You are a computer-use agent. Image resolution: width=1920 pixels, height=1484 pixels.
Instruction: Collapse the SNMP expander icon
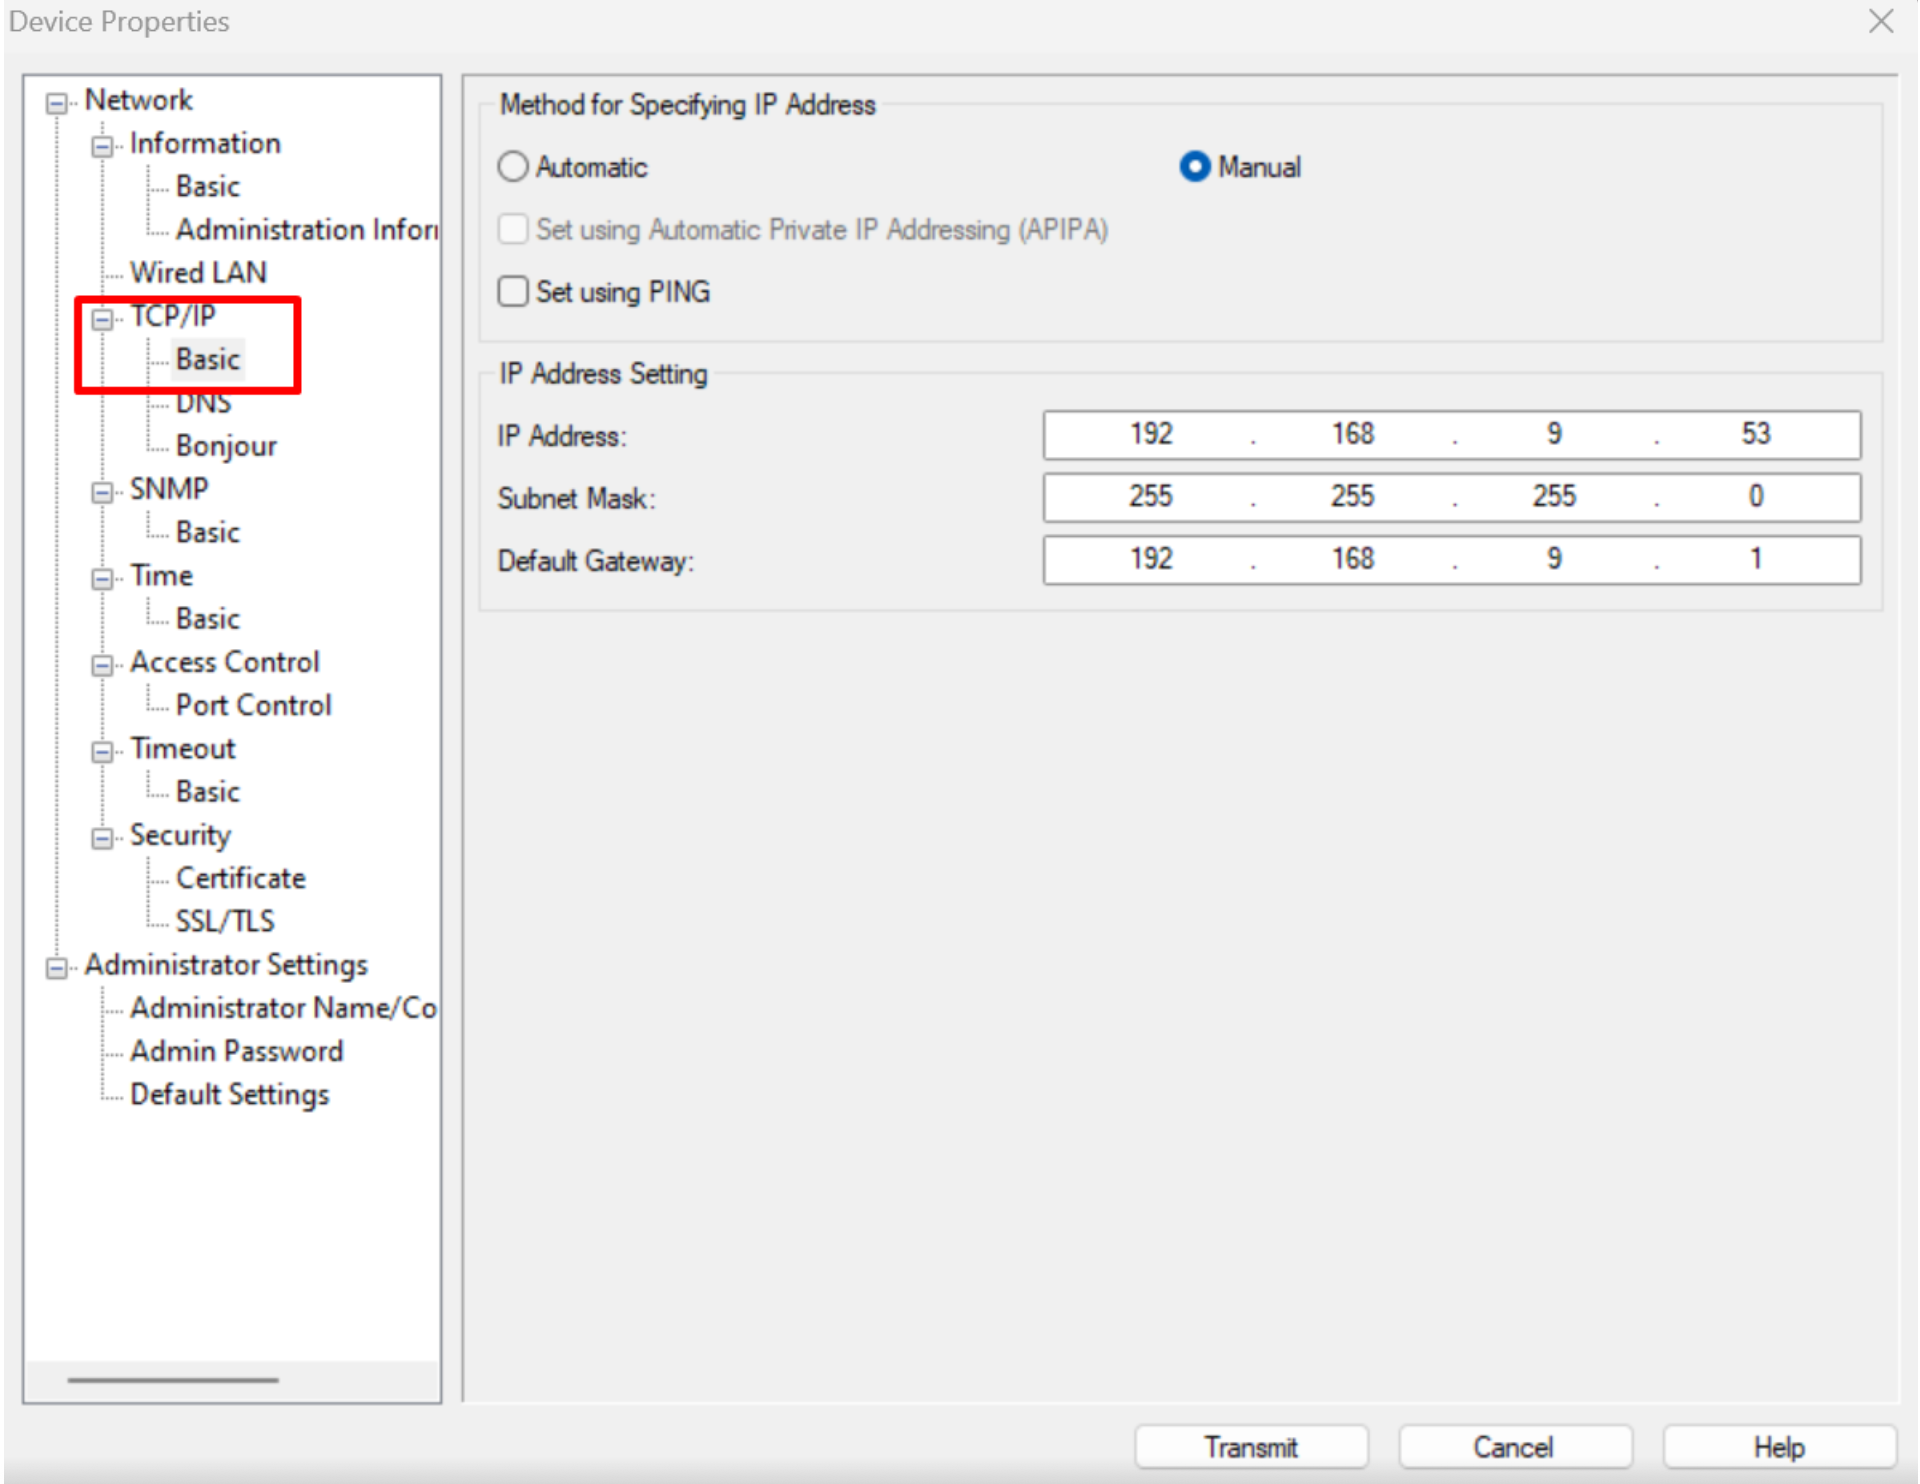[102, 492]
